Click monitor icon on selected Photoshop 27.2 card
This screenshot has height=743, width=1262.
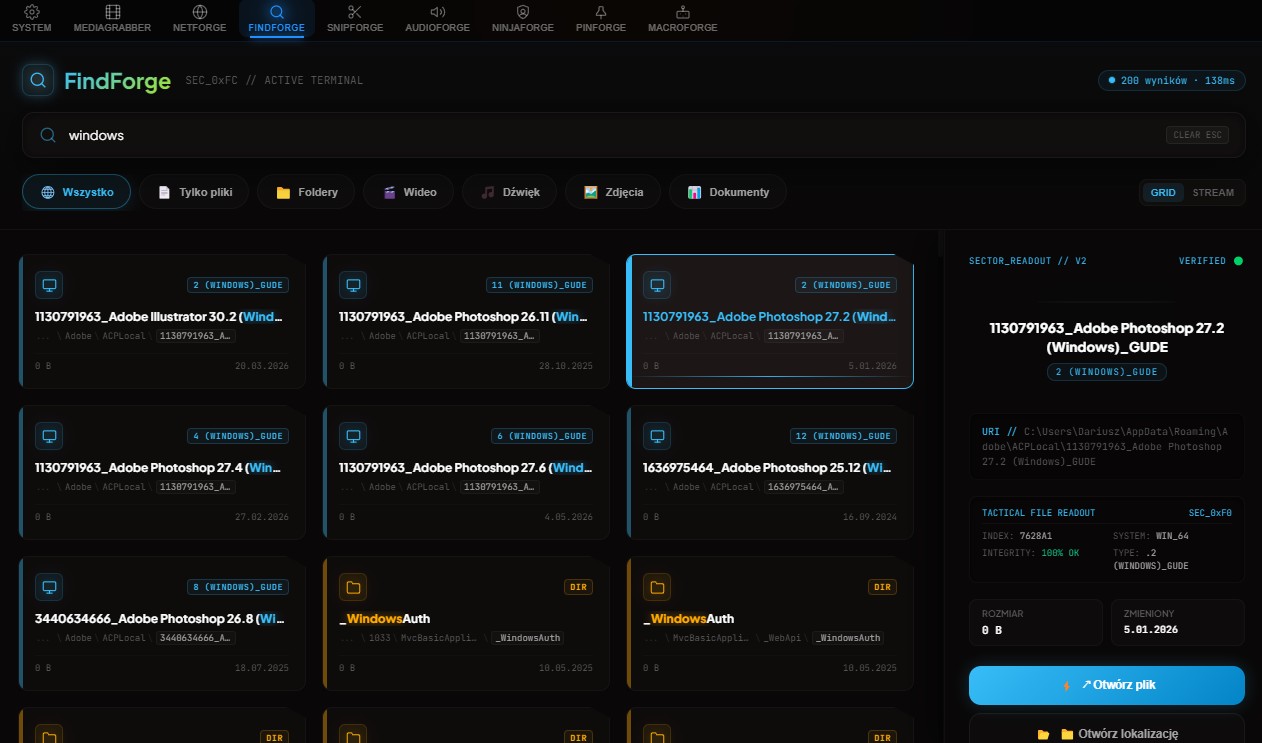[x=657, y=285]
